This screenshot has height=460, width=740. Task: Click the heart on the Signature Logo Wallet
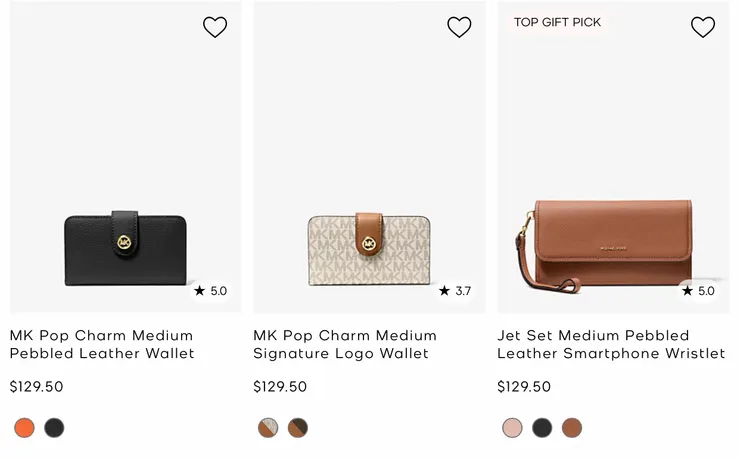click(x=459, y=27)
